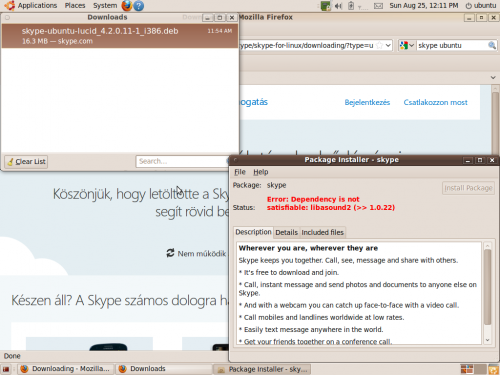
Task: Click the workspace switcher second workspace
Action: (480, 369)
